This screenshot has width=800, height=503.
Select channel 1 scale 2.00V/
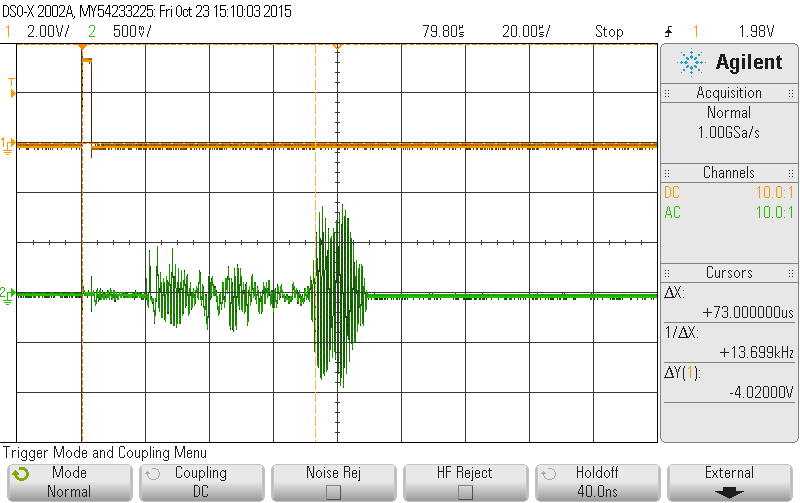tap(48, 32)
